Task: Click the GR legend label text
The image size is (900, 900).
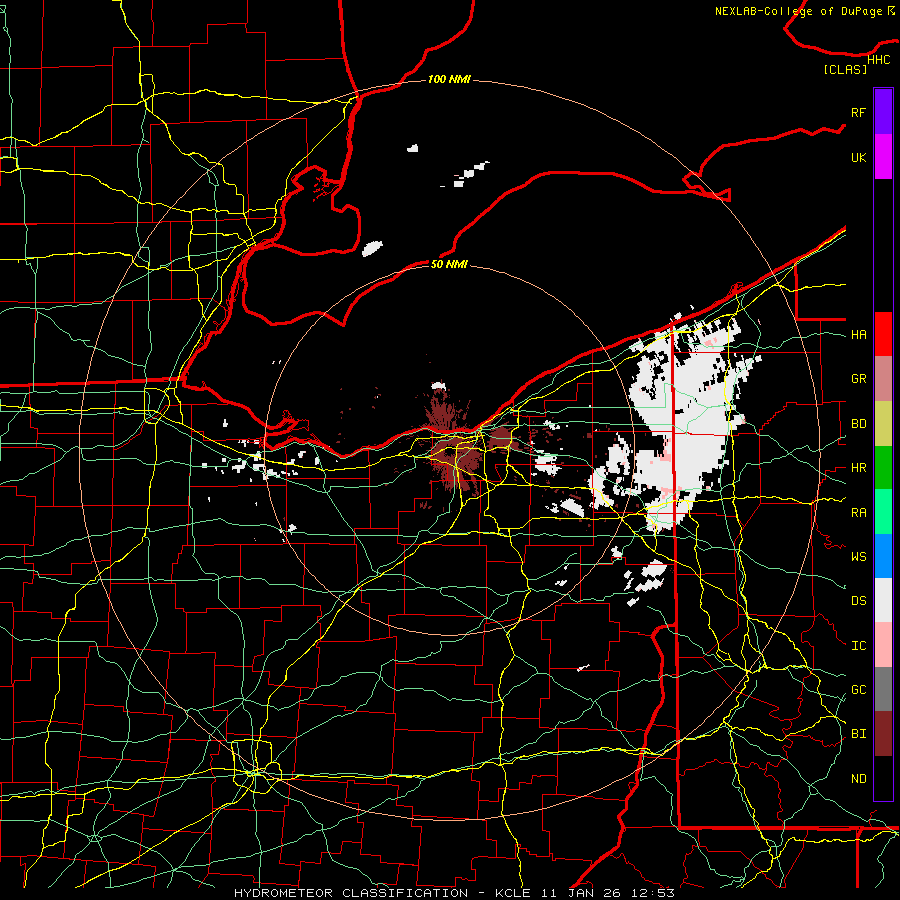Action: click(x=858, y=379)
